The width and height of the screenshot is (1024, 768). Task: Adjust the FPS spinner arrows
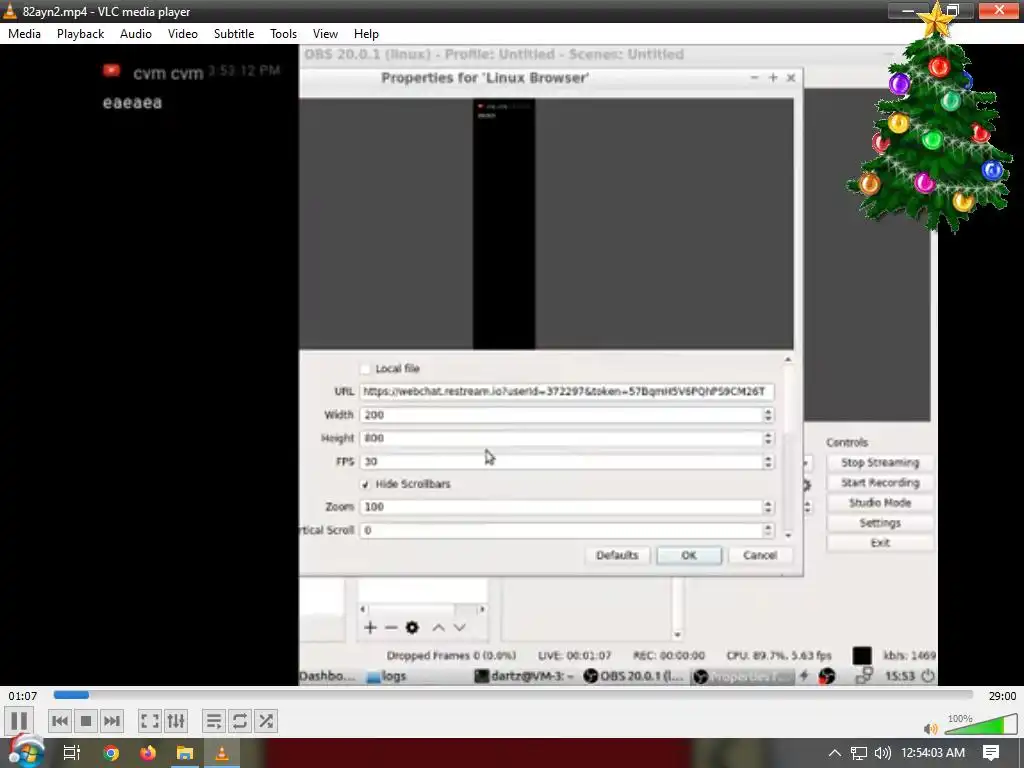pyautogui.click(x=768, y=462)
